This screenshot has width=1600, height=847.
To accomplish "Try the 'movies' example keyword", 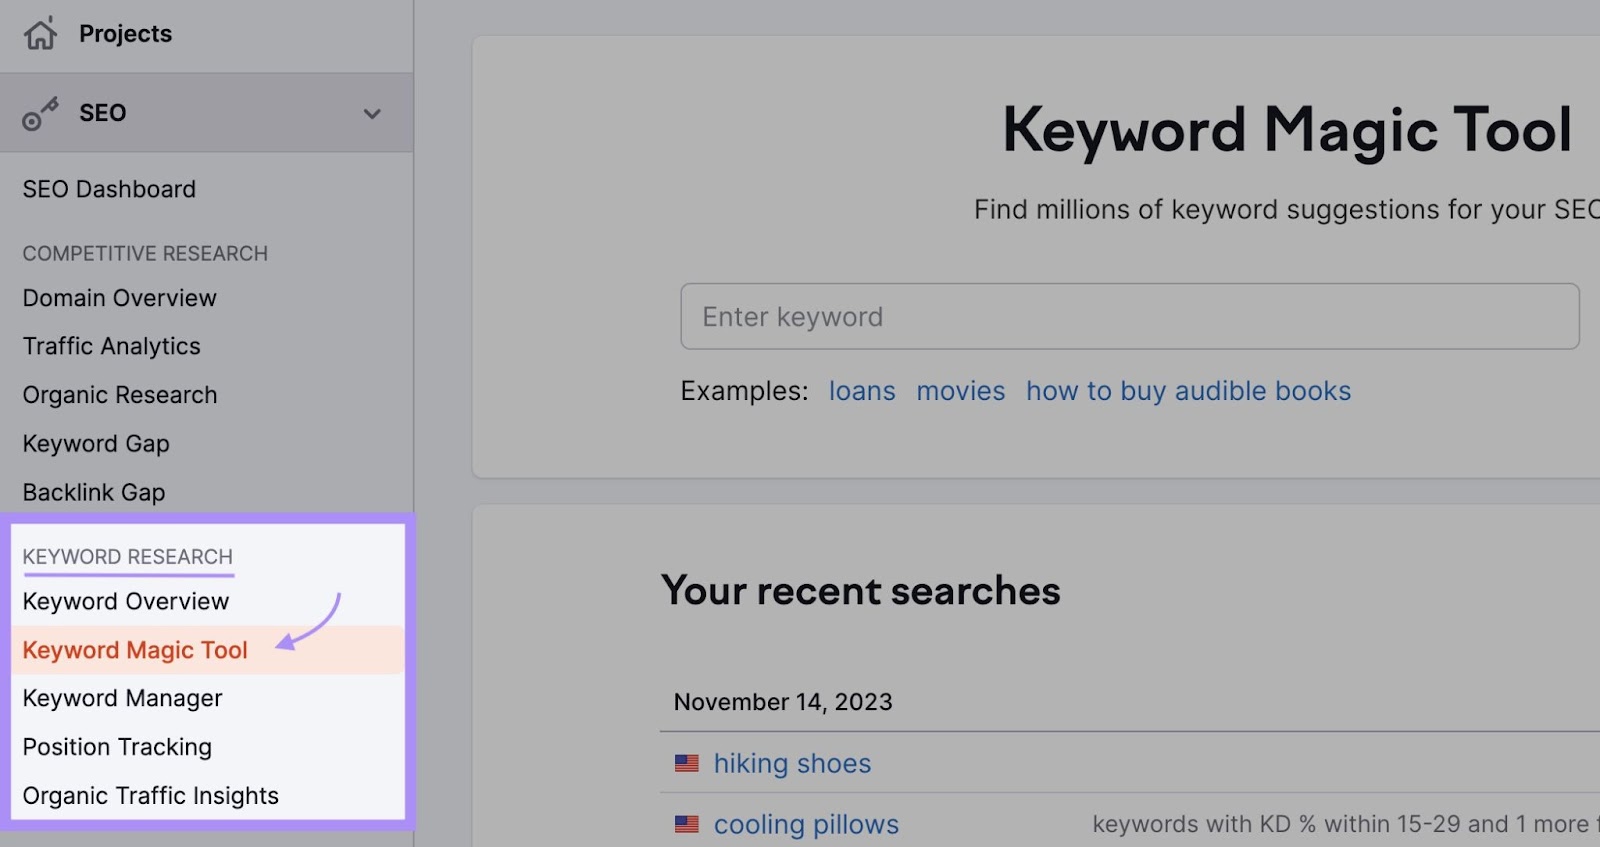I will (960, 391).
